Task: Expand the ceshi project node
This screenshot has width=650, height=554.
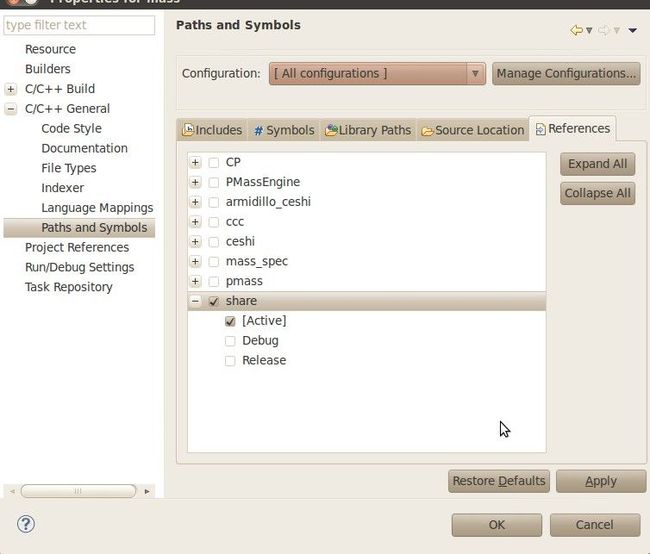Action: (x=195, y=241)
